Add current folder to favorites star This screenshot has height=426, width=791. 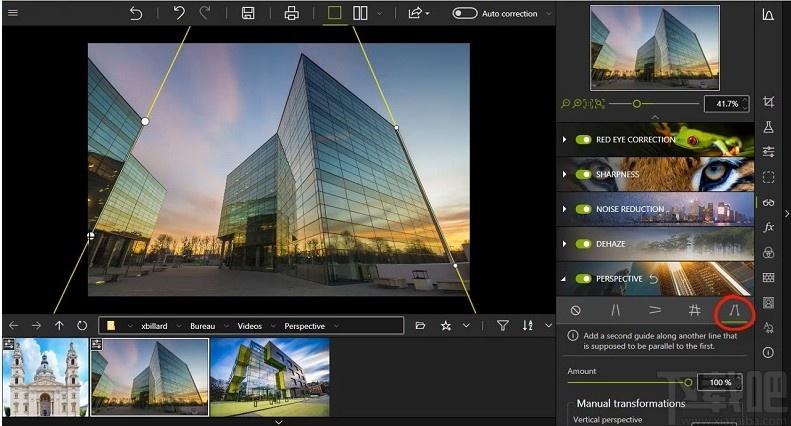[x=445, y=326]
